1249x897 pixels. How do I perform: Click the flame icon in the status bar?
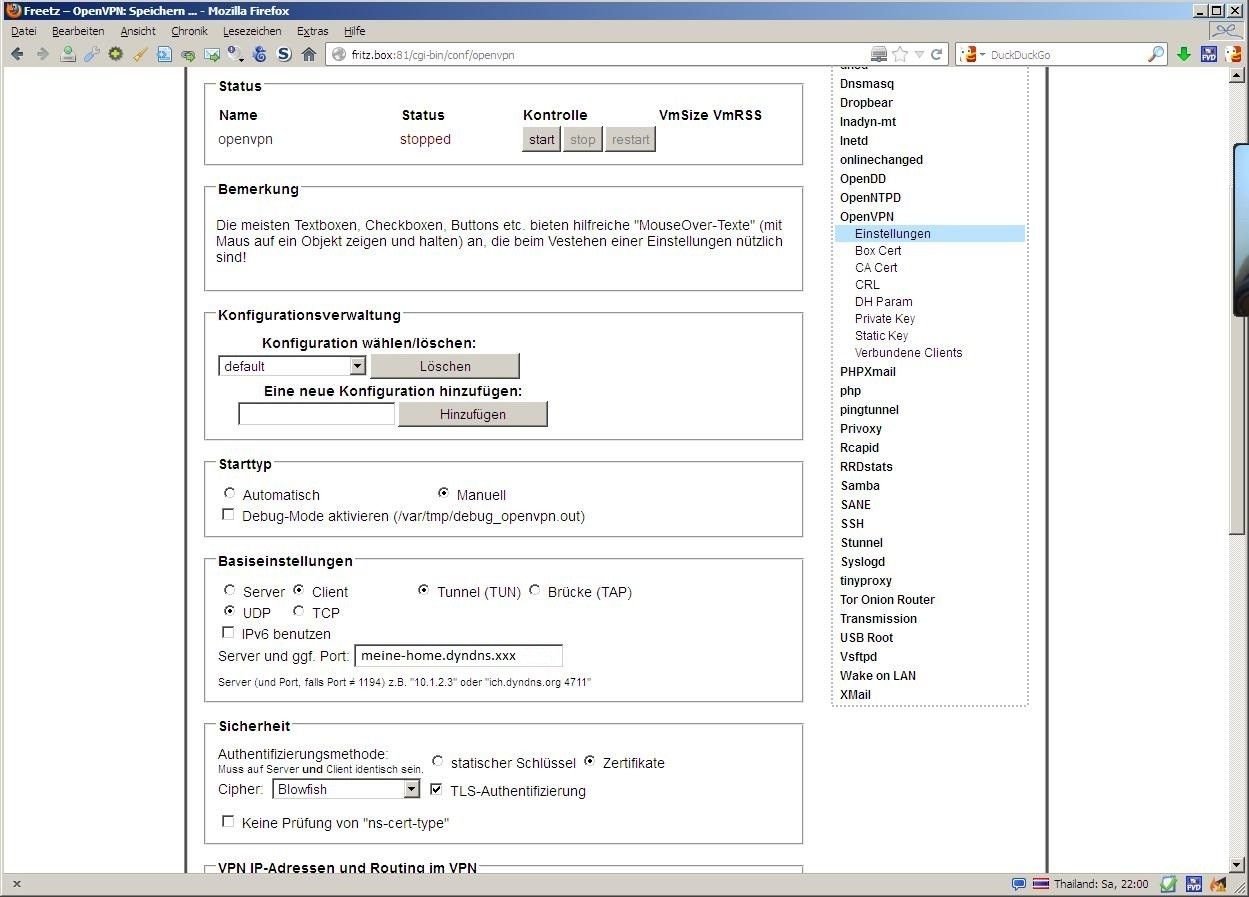[x=1218, y=884]
